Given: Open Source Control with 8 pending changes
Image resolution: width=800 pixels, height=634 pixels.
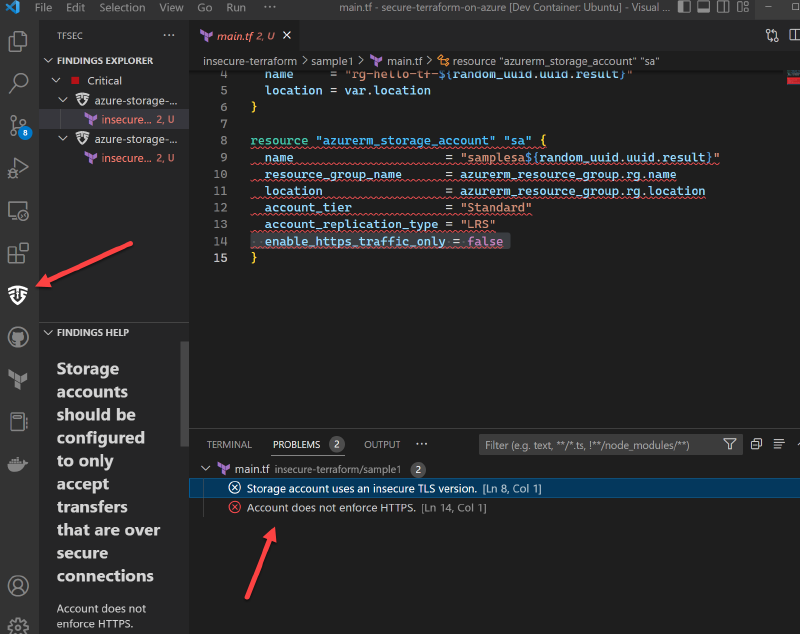Looking at the screenshot, I should click(18, 126).
